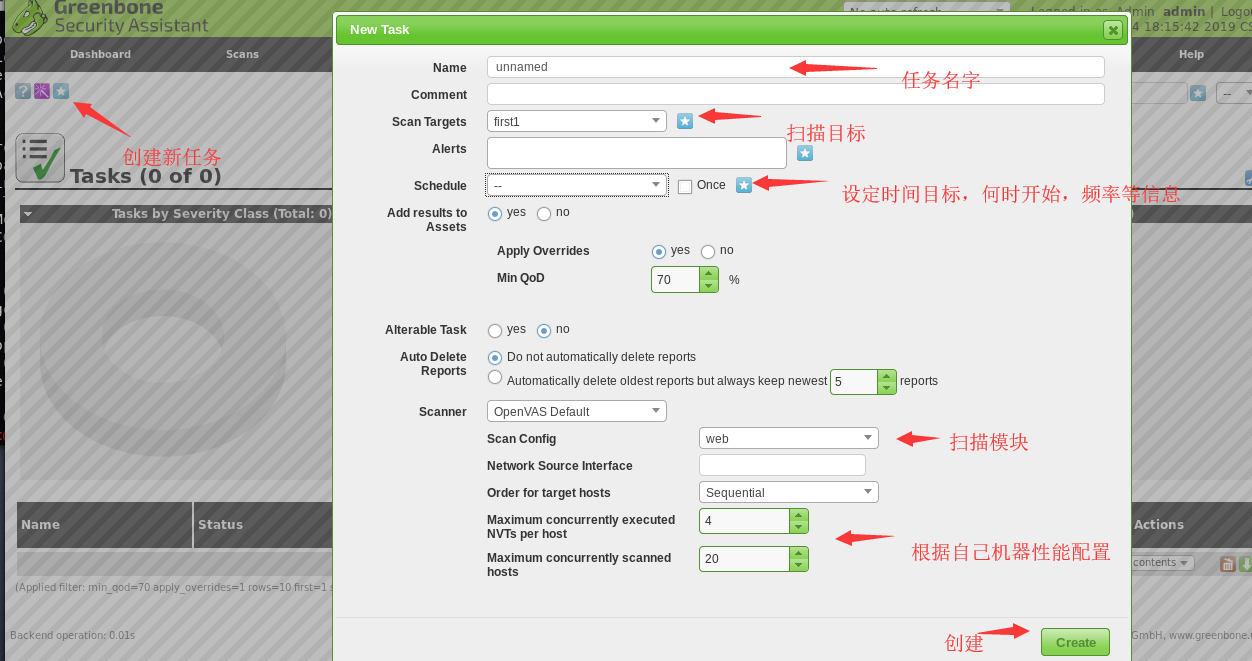Click the Greenbone dragon logo
Viewport: 1252px width, 661px height.
click(x=28, y=17)
